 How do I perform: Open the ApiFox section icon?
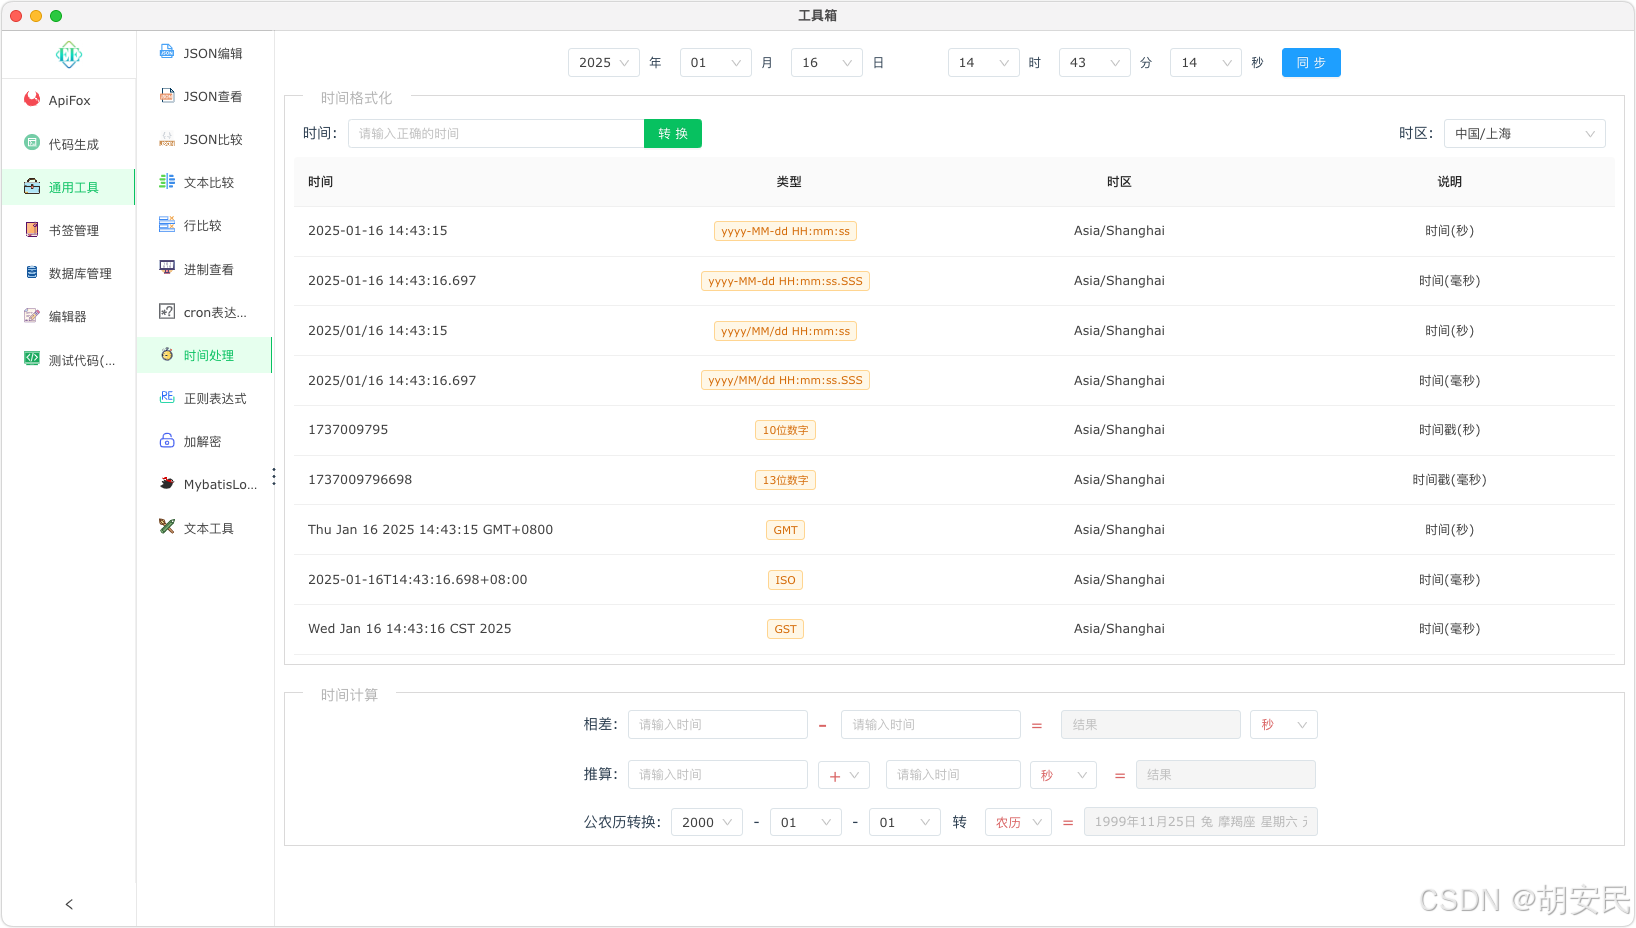coord(32,99)
